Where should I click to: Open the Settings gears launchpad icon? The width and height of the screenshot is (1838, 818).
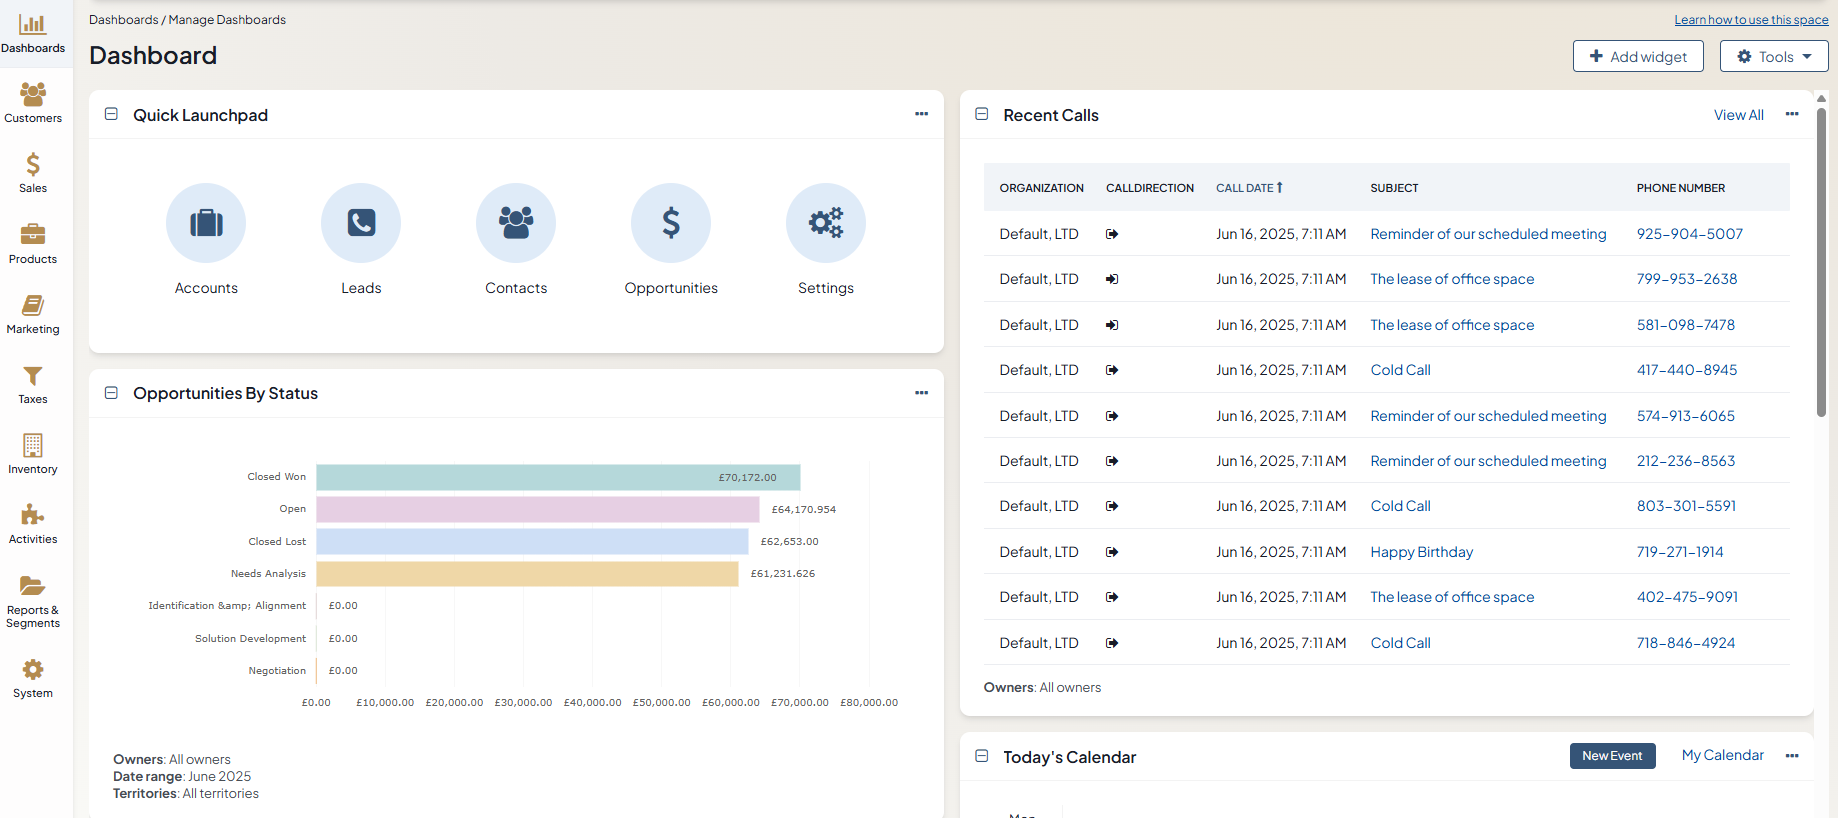pyautogui.click(x=826, y=223)
